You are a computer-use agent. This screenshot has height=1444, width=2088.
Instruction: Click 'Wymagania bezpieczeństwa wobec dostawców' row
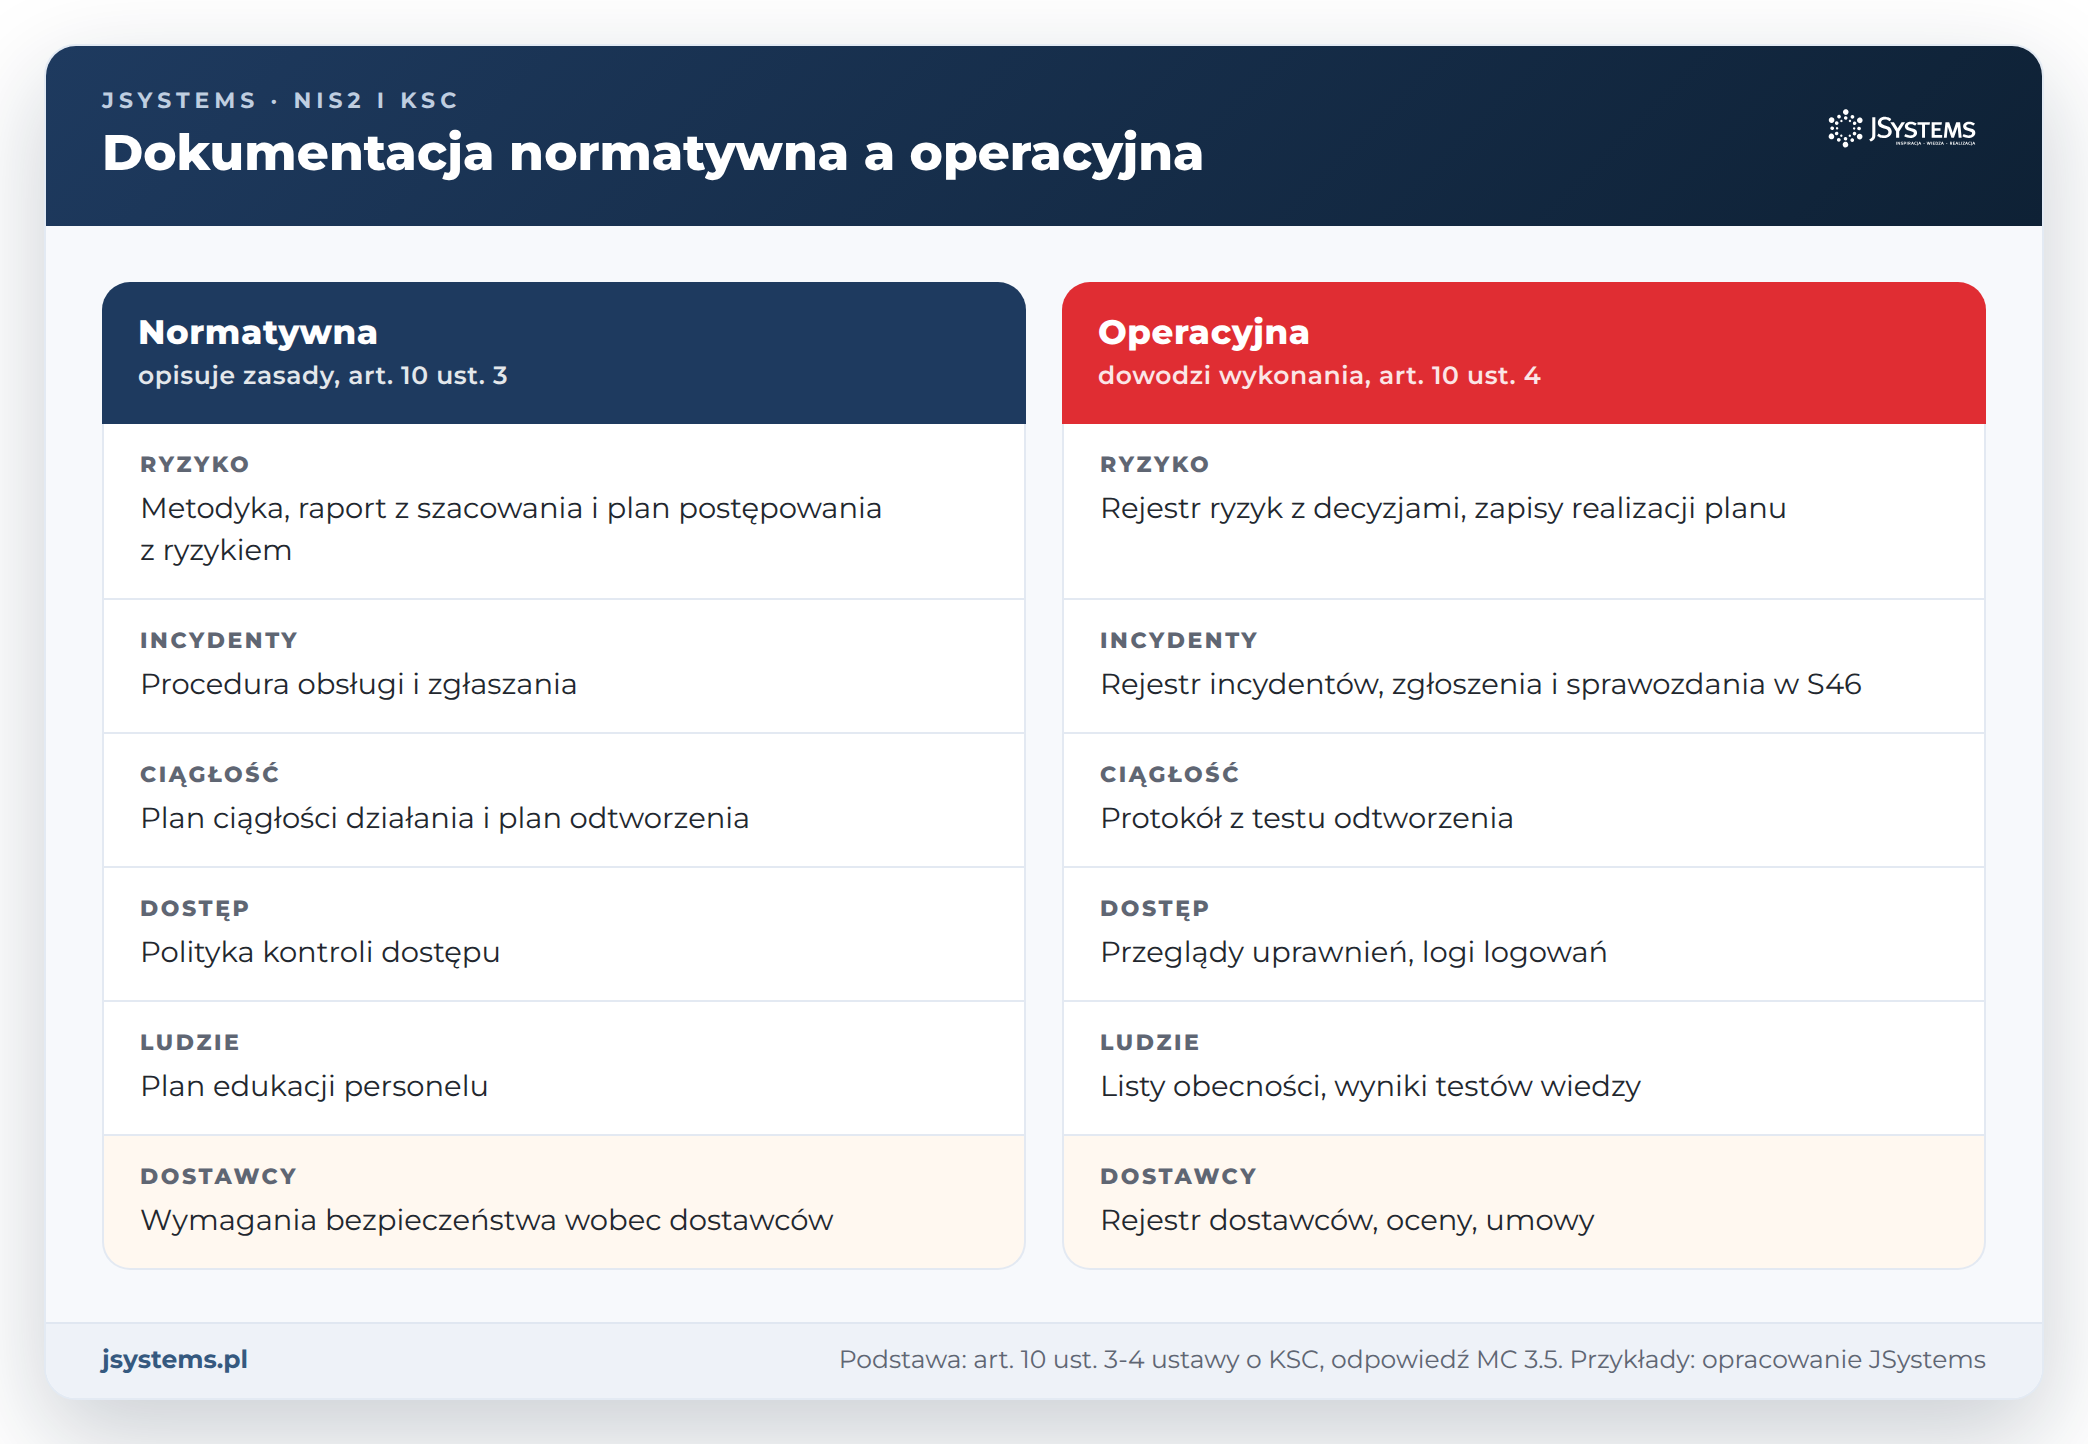tap(564, 1202)
